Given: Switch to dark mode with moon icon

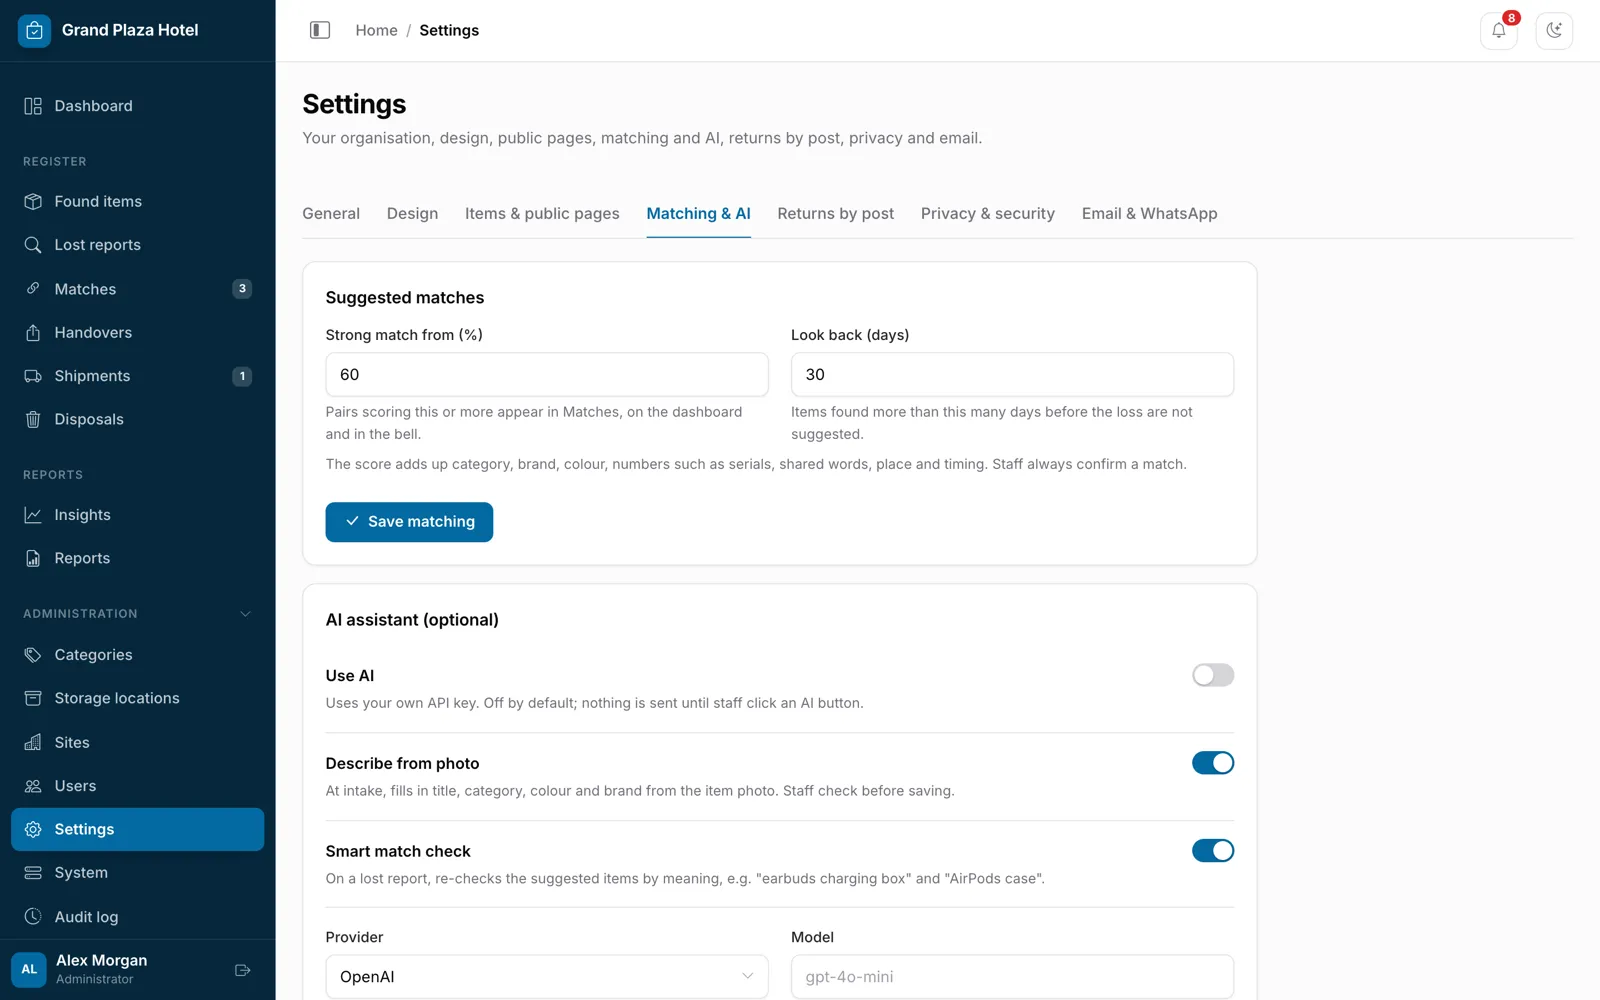Looking at the screenshot, I should coord(1554,31).
